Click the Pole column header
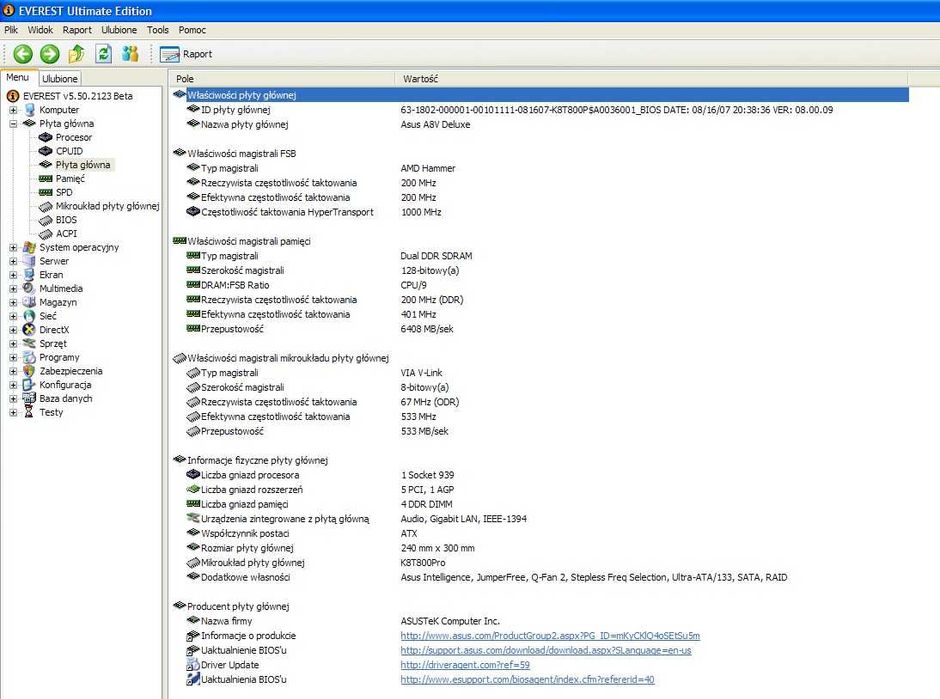 [282, 79]
